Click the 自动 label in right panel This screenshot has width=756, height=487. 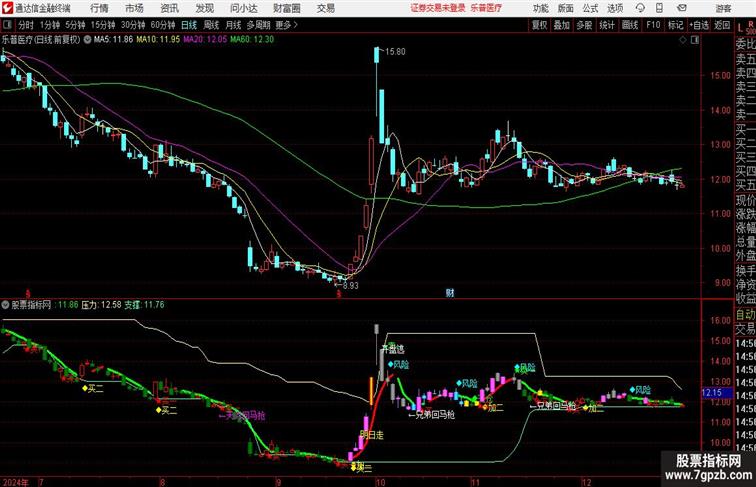[x=745, y=315]
